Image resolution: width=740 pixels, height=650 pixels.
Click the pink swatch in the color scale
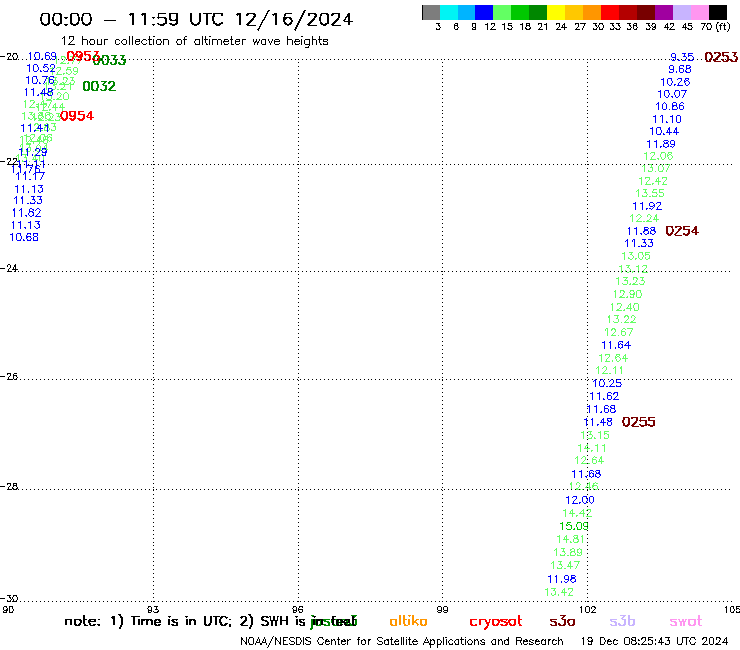699,12
